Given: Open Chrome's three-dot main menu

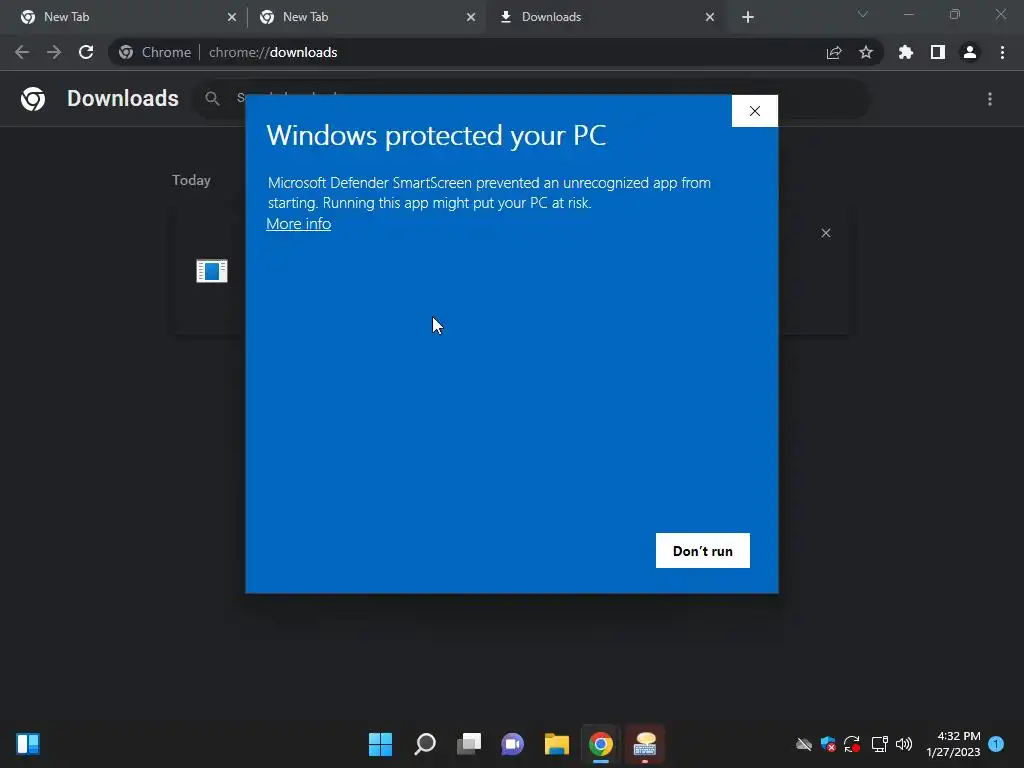Looking at the screenshot, I should (x=1002, y=52).
